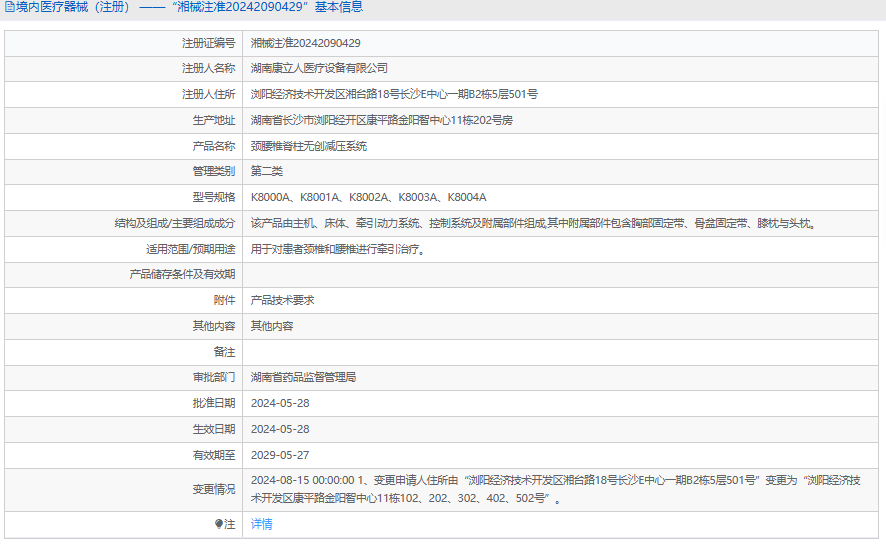Select structure description starting 该产品由主机
Image resolution: width=886 pixels, height=546 pixels.
[535, 223]
